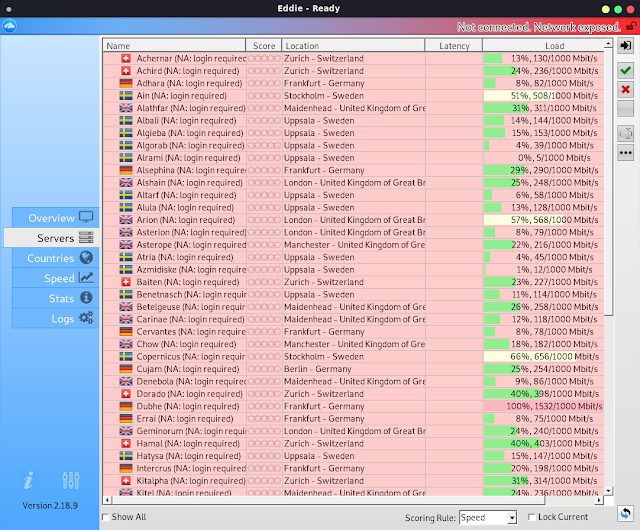Click the Swedish flag on Atria row

tap(126, 257)
